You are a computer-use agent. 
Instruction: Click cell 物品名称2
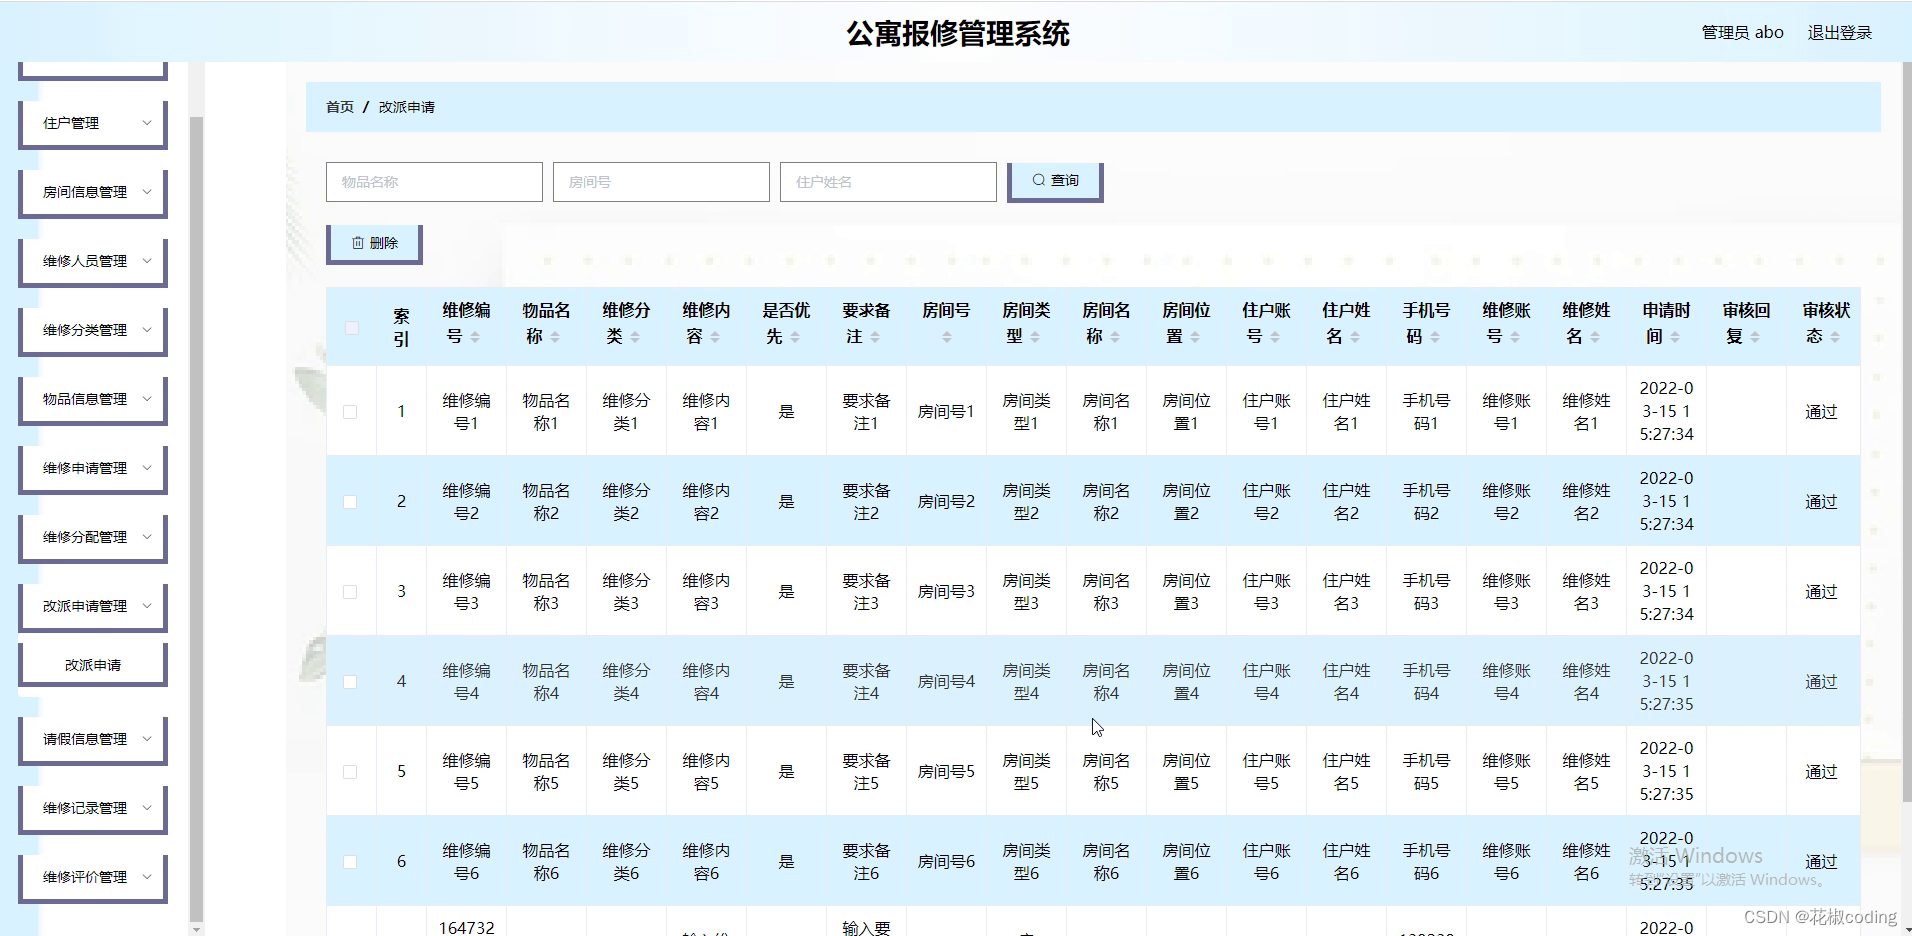point(547,502)
